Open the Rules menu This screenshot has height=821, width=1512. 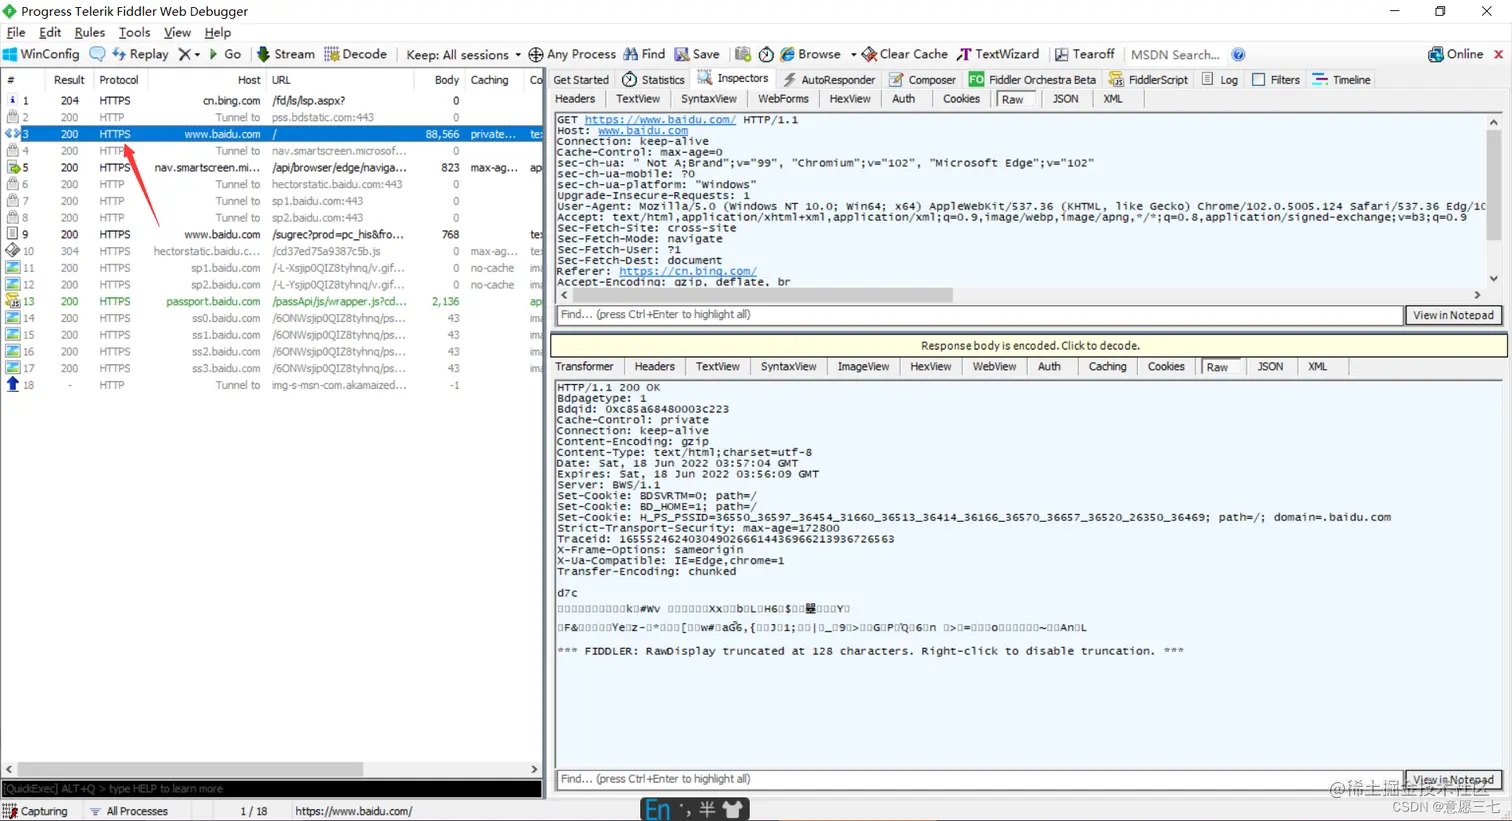pyautogui.click(x=89, y=32)
